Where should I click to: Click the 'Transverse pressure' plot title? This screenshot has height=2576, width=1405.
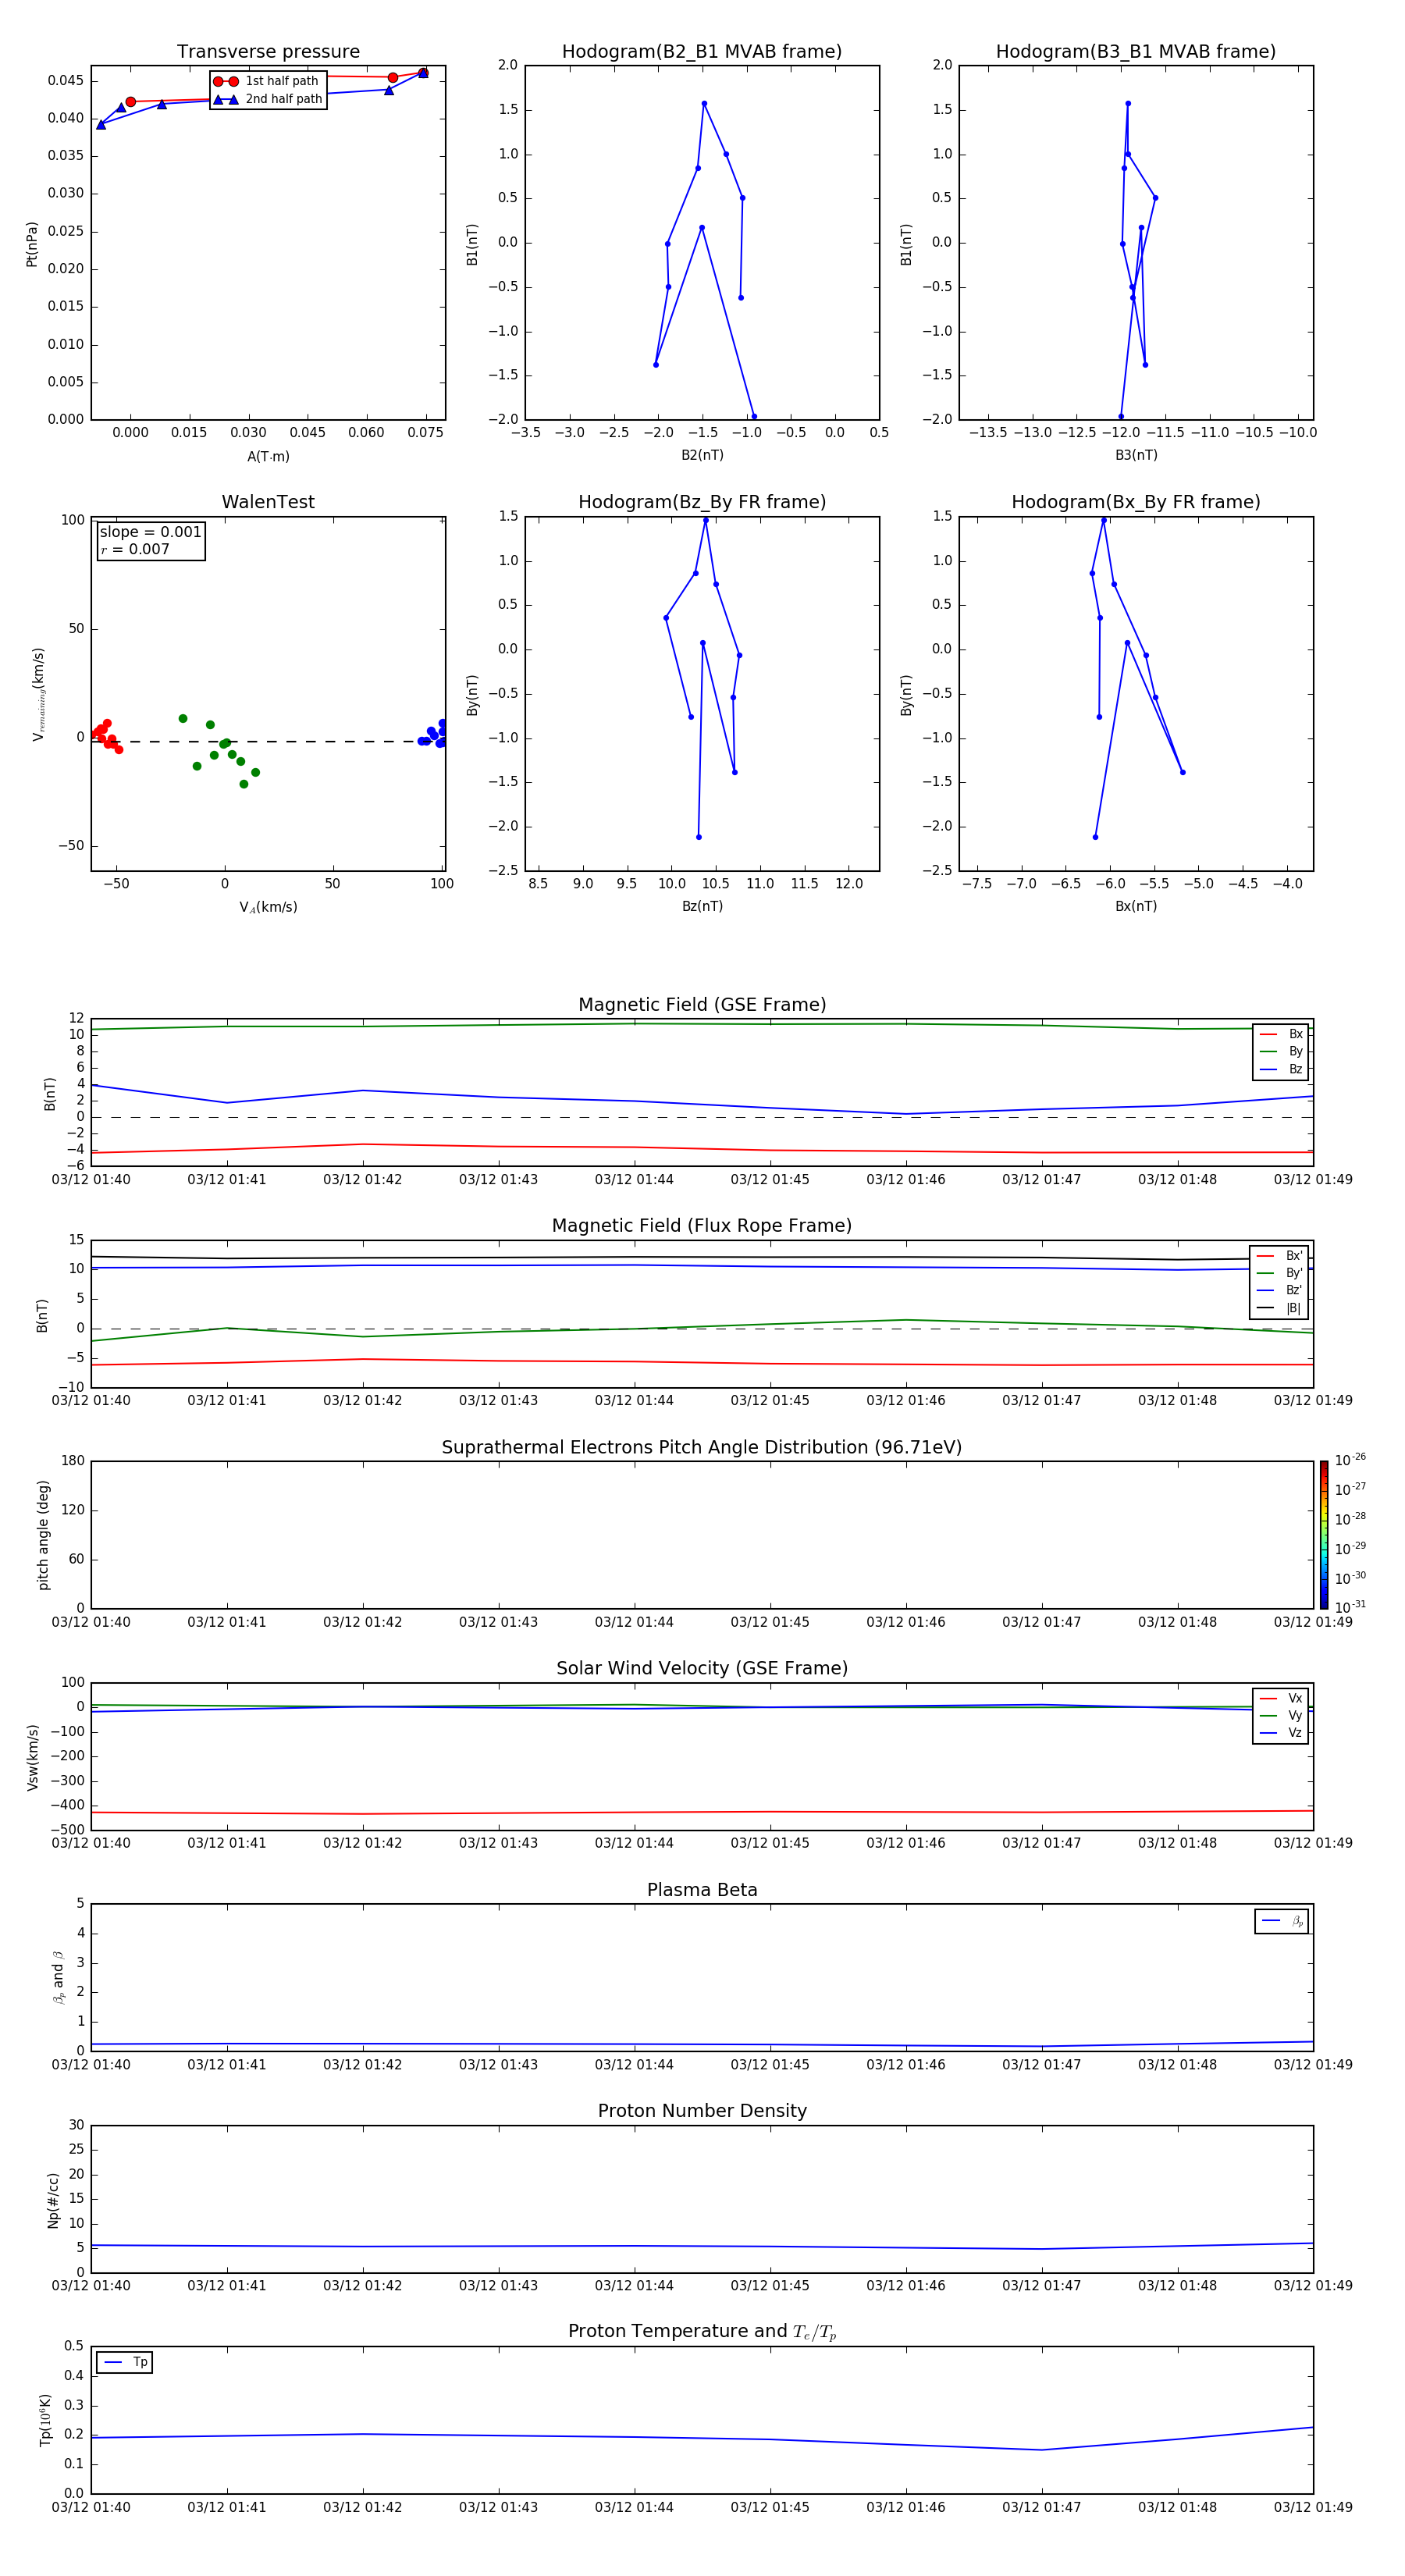[x=268, y=52]
